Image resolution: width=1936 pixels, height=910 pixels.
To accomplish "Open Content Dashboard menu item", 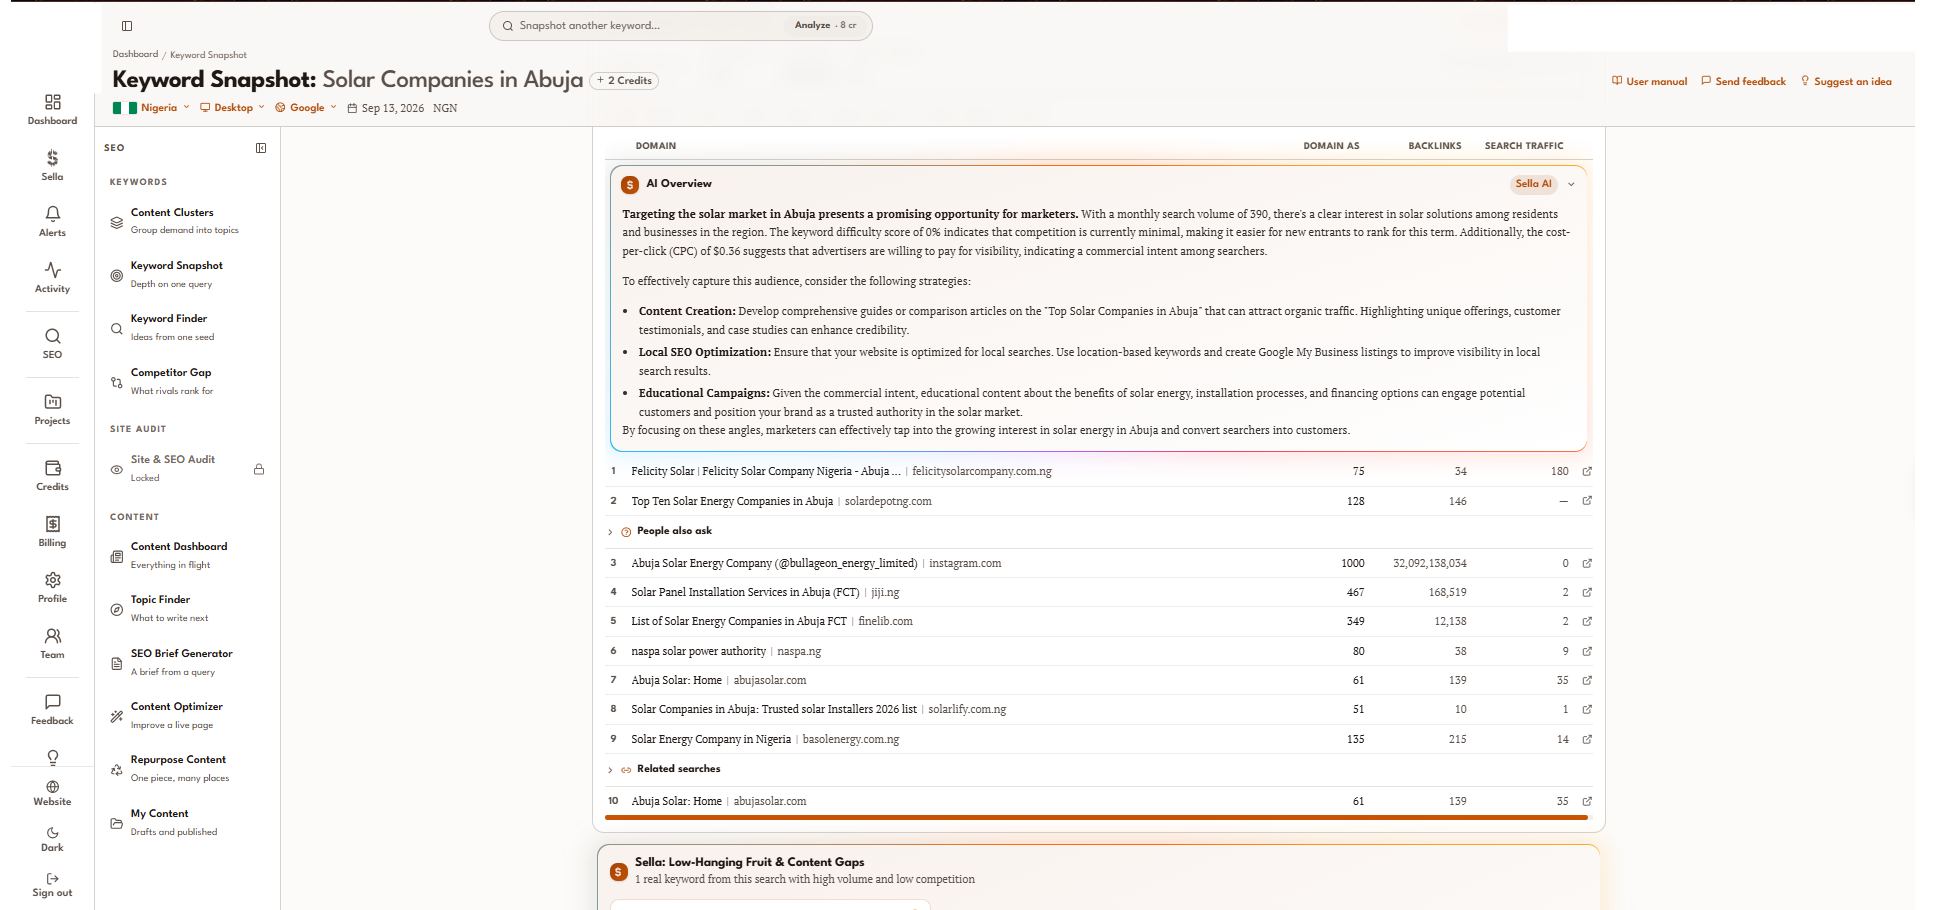I will (186, 555).
